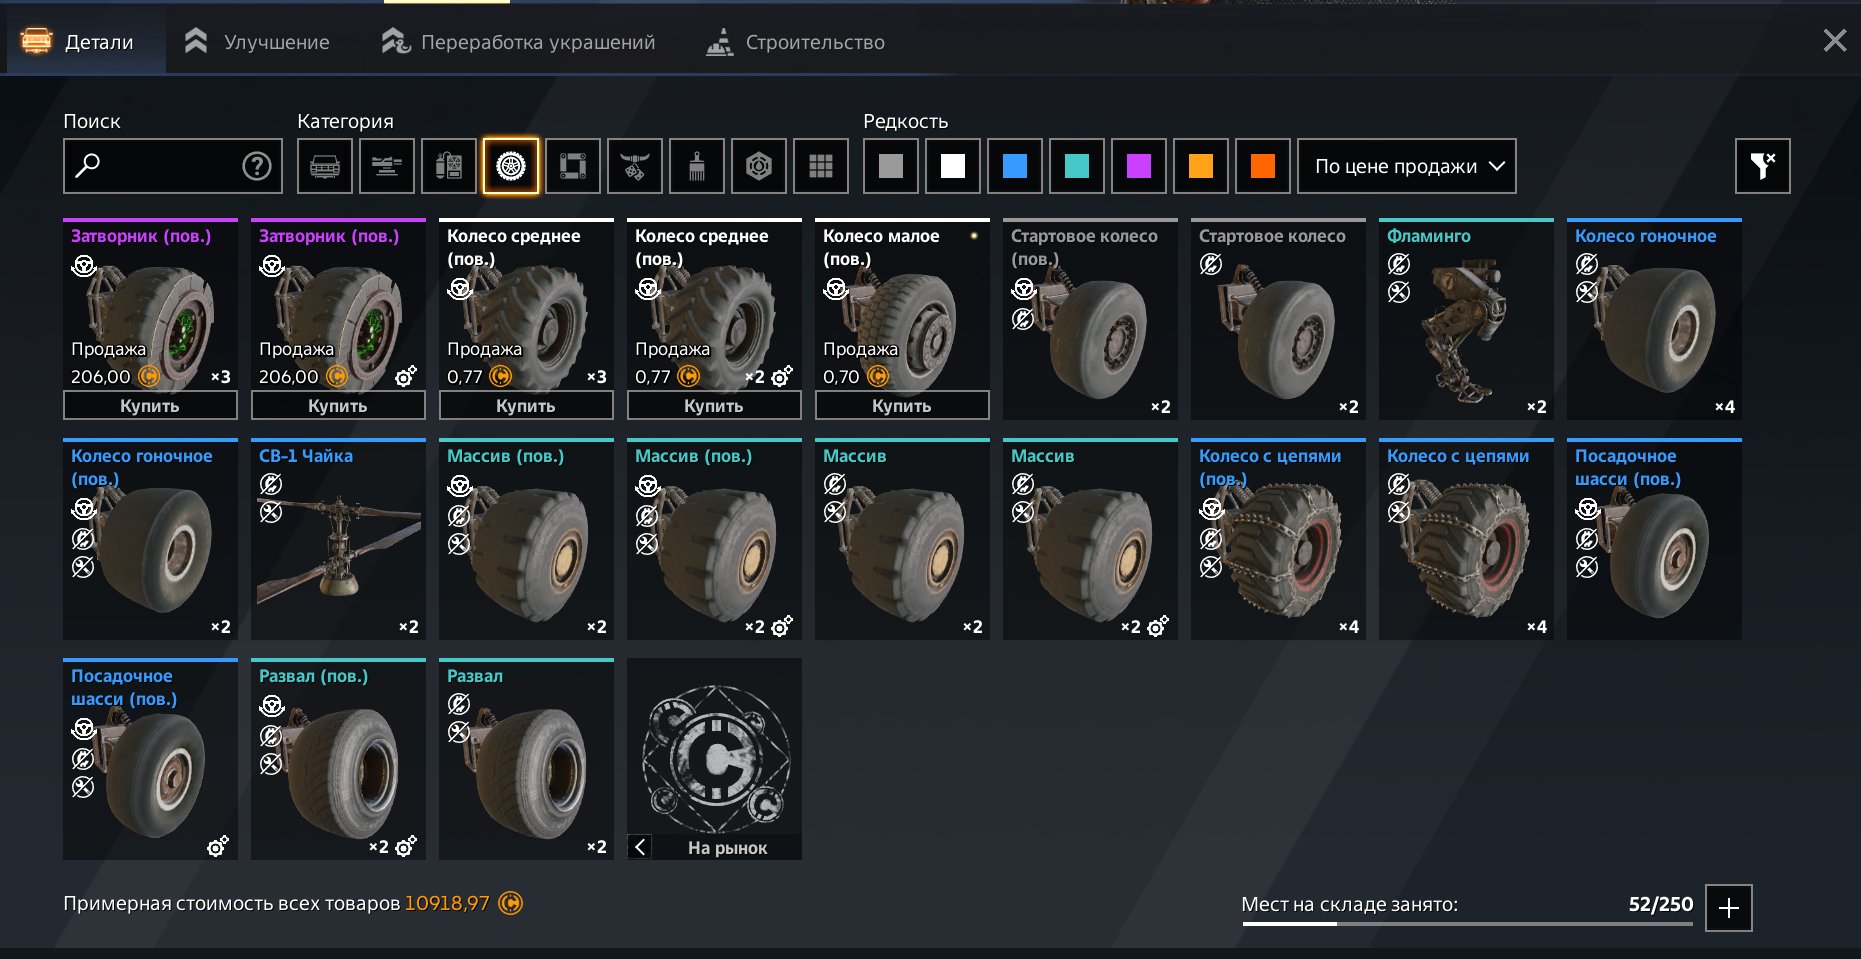1861x959 pixels.
Task: Click the top crossed-out icon on СВ-1 Чайка card
Action: click(271, 485)
